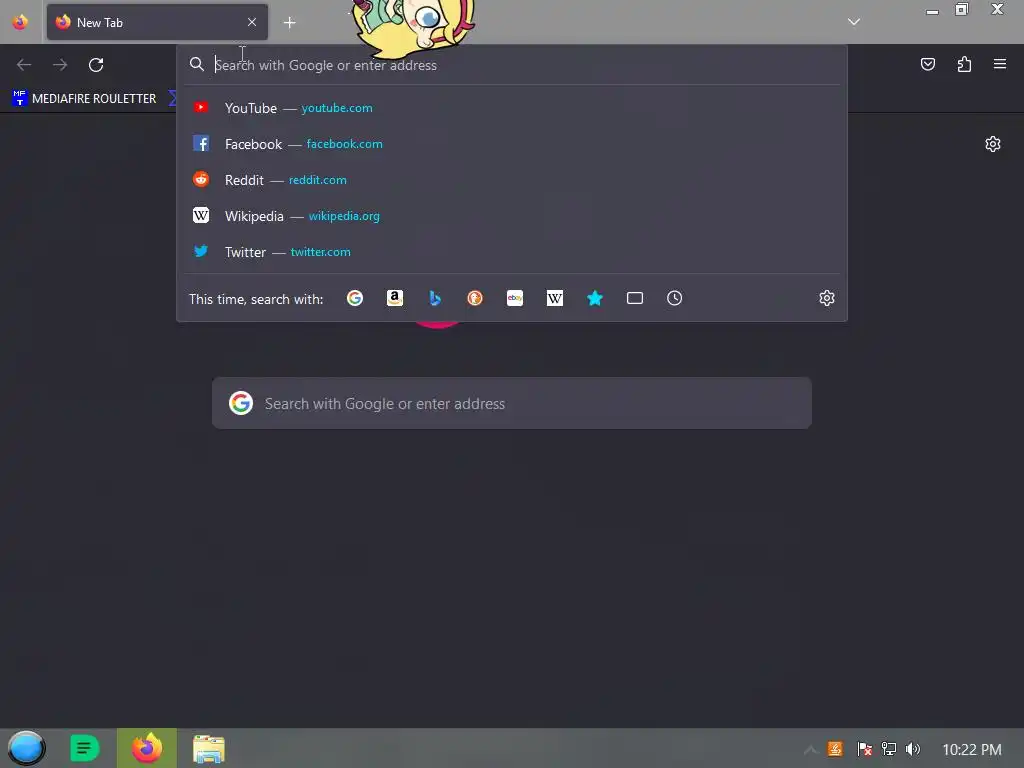Go back one page

(24, 65)
